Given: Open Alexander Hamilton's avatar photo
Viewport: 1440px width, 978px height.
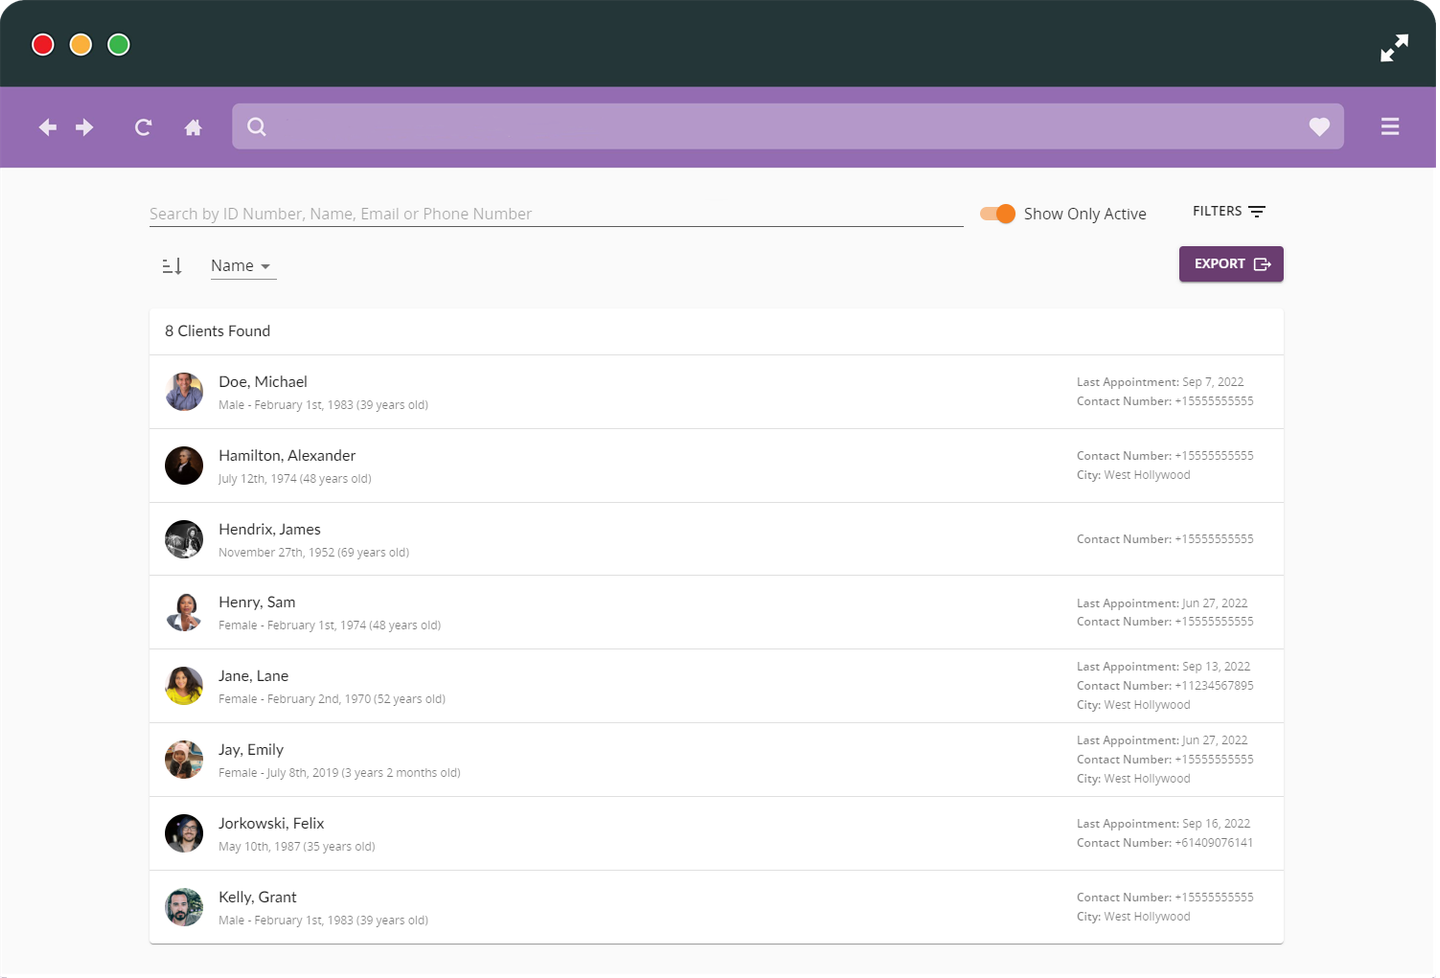Looking at the screenshot, I should tap(184, 466).
